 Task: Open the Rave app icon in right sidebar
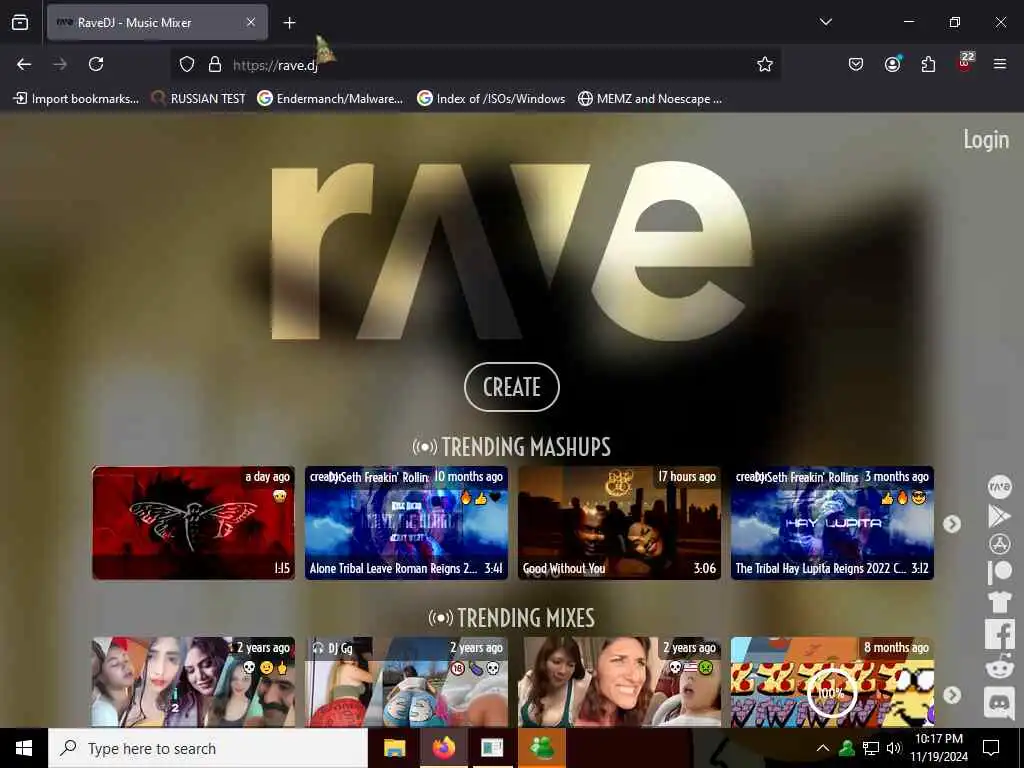tap(999, 487)
